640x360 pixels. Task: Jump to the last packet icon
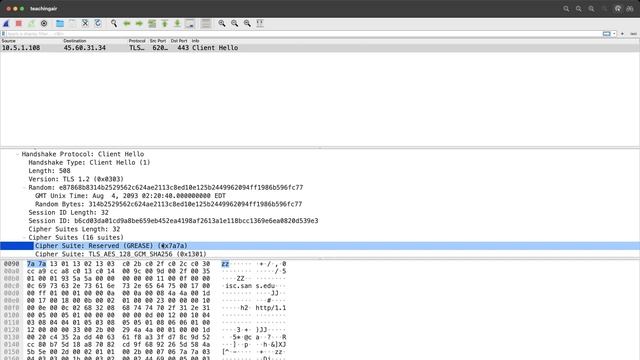point(177,24)
